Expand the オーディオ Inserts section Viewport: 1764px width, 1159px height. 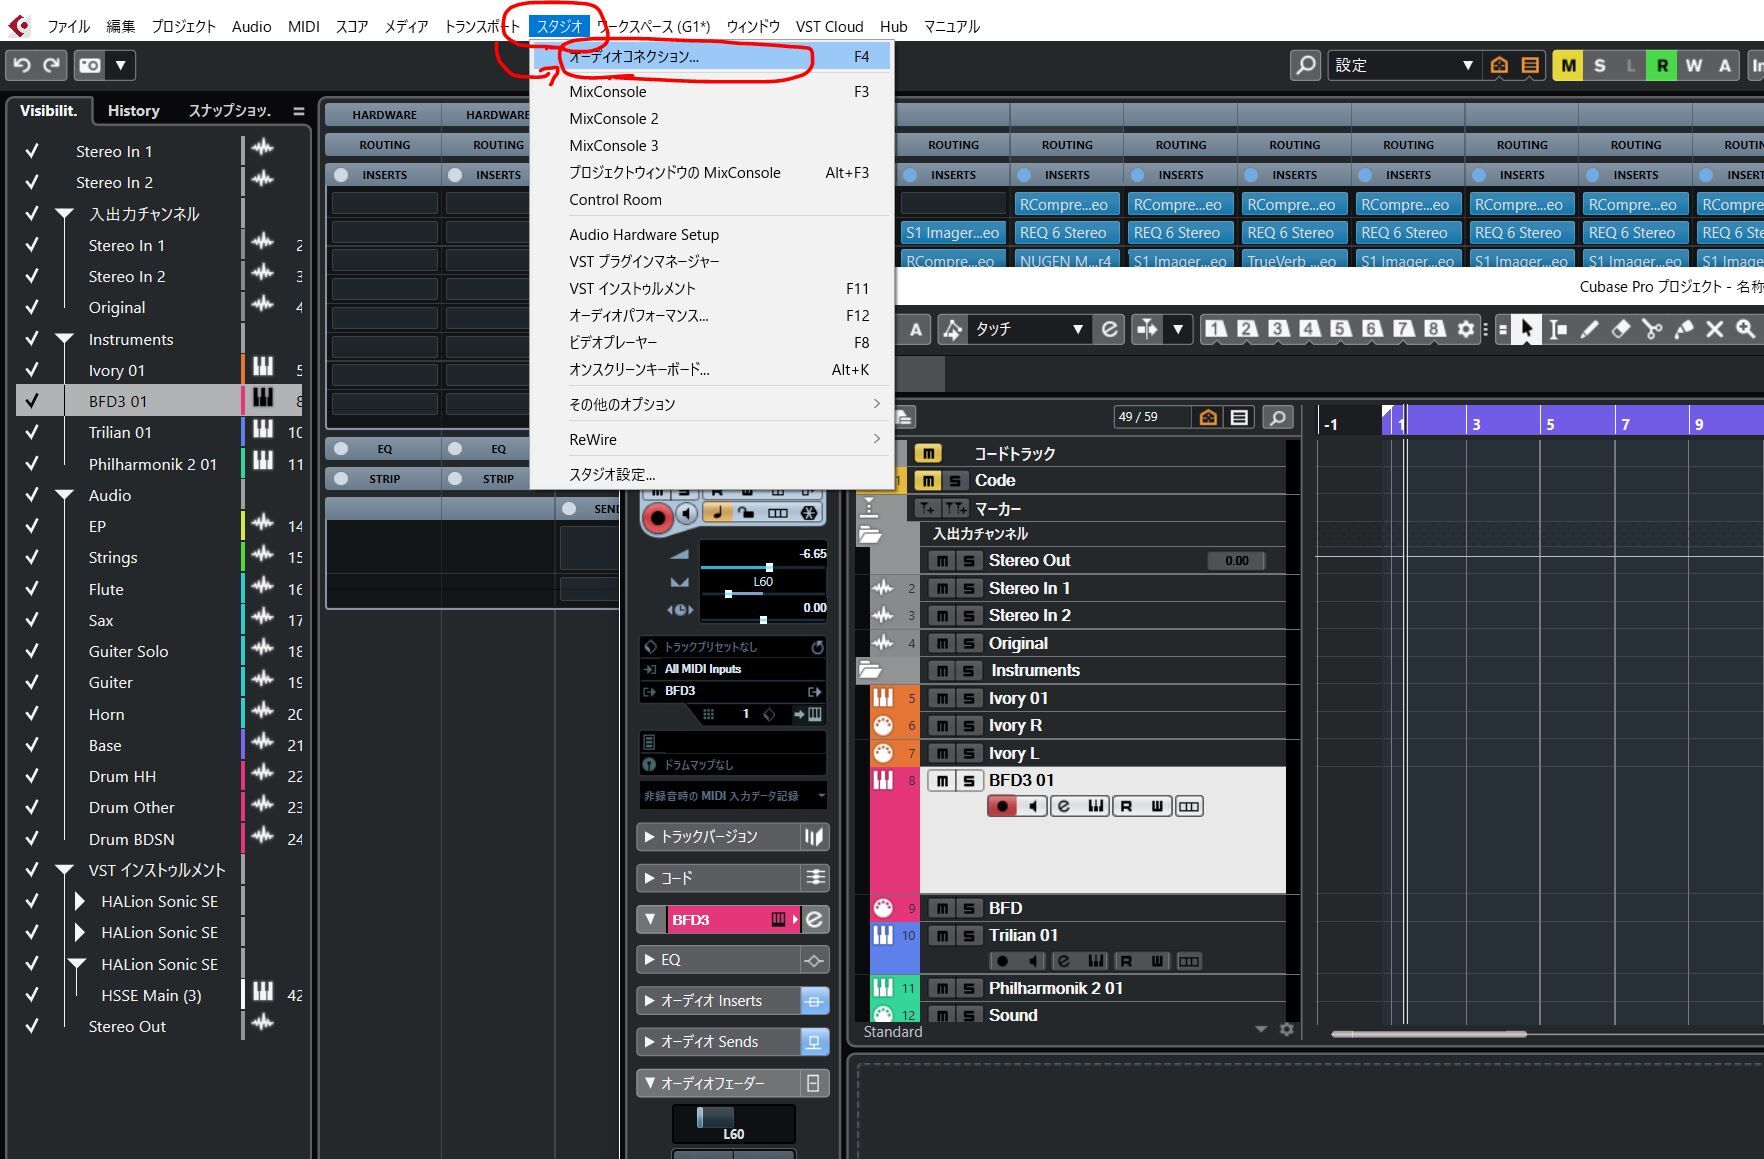(x=719, y=1001)
